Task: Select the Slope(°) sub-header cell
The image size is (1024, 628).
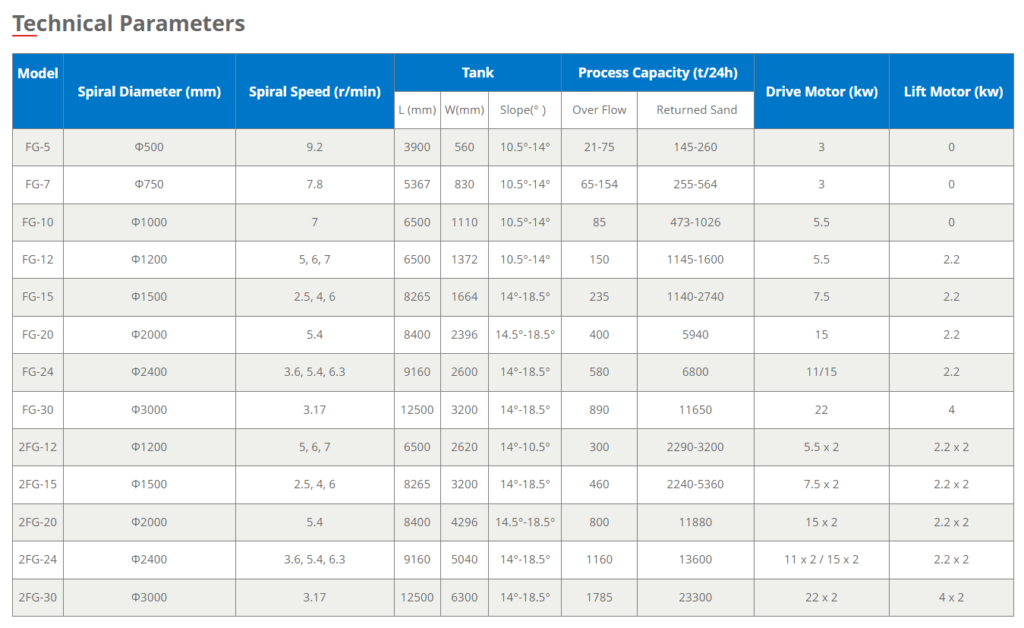Action: coord(524,110)
